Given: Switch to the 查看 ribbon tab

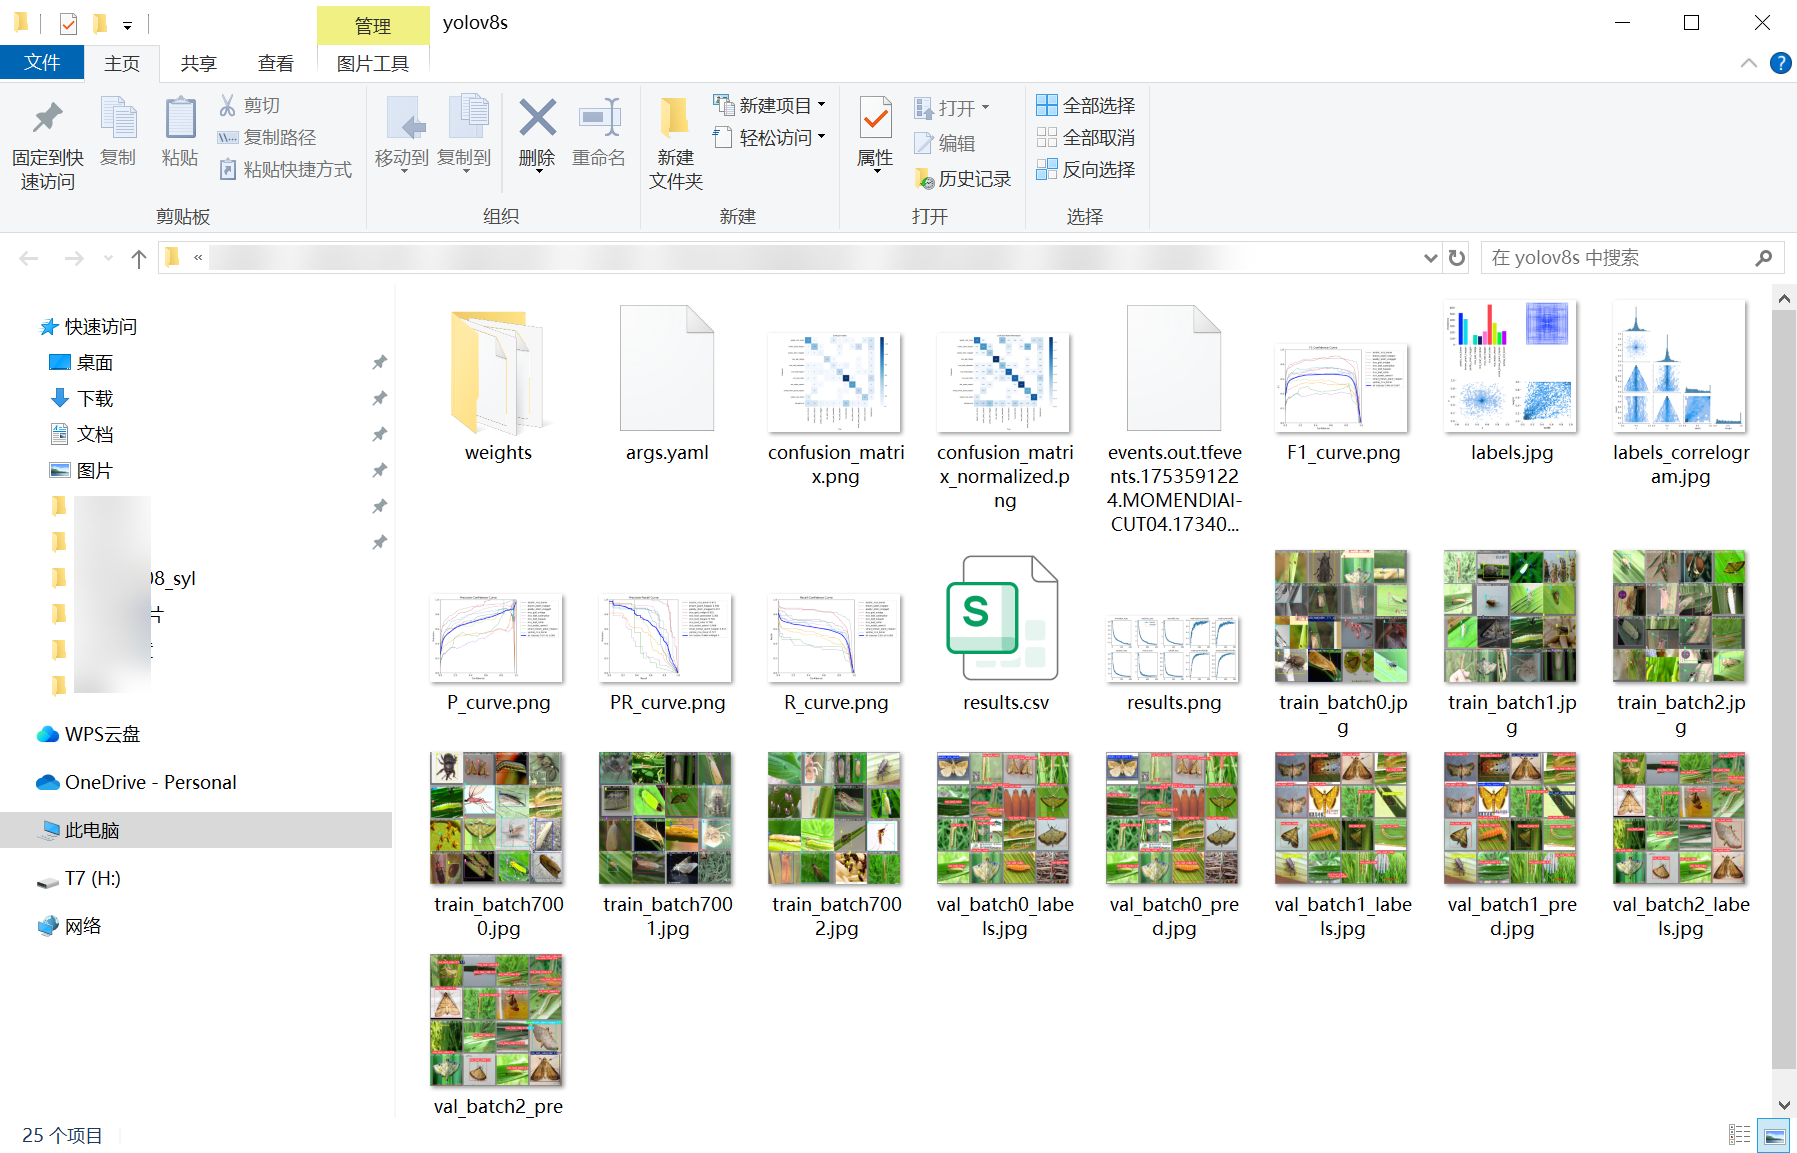Looking at the screenshot, I should (276, 62).
